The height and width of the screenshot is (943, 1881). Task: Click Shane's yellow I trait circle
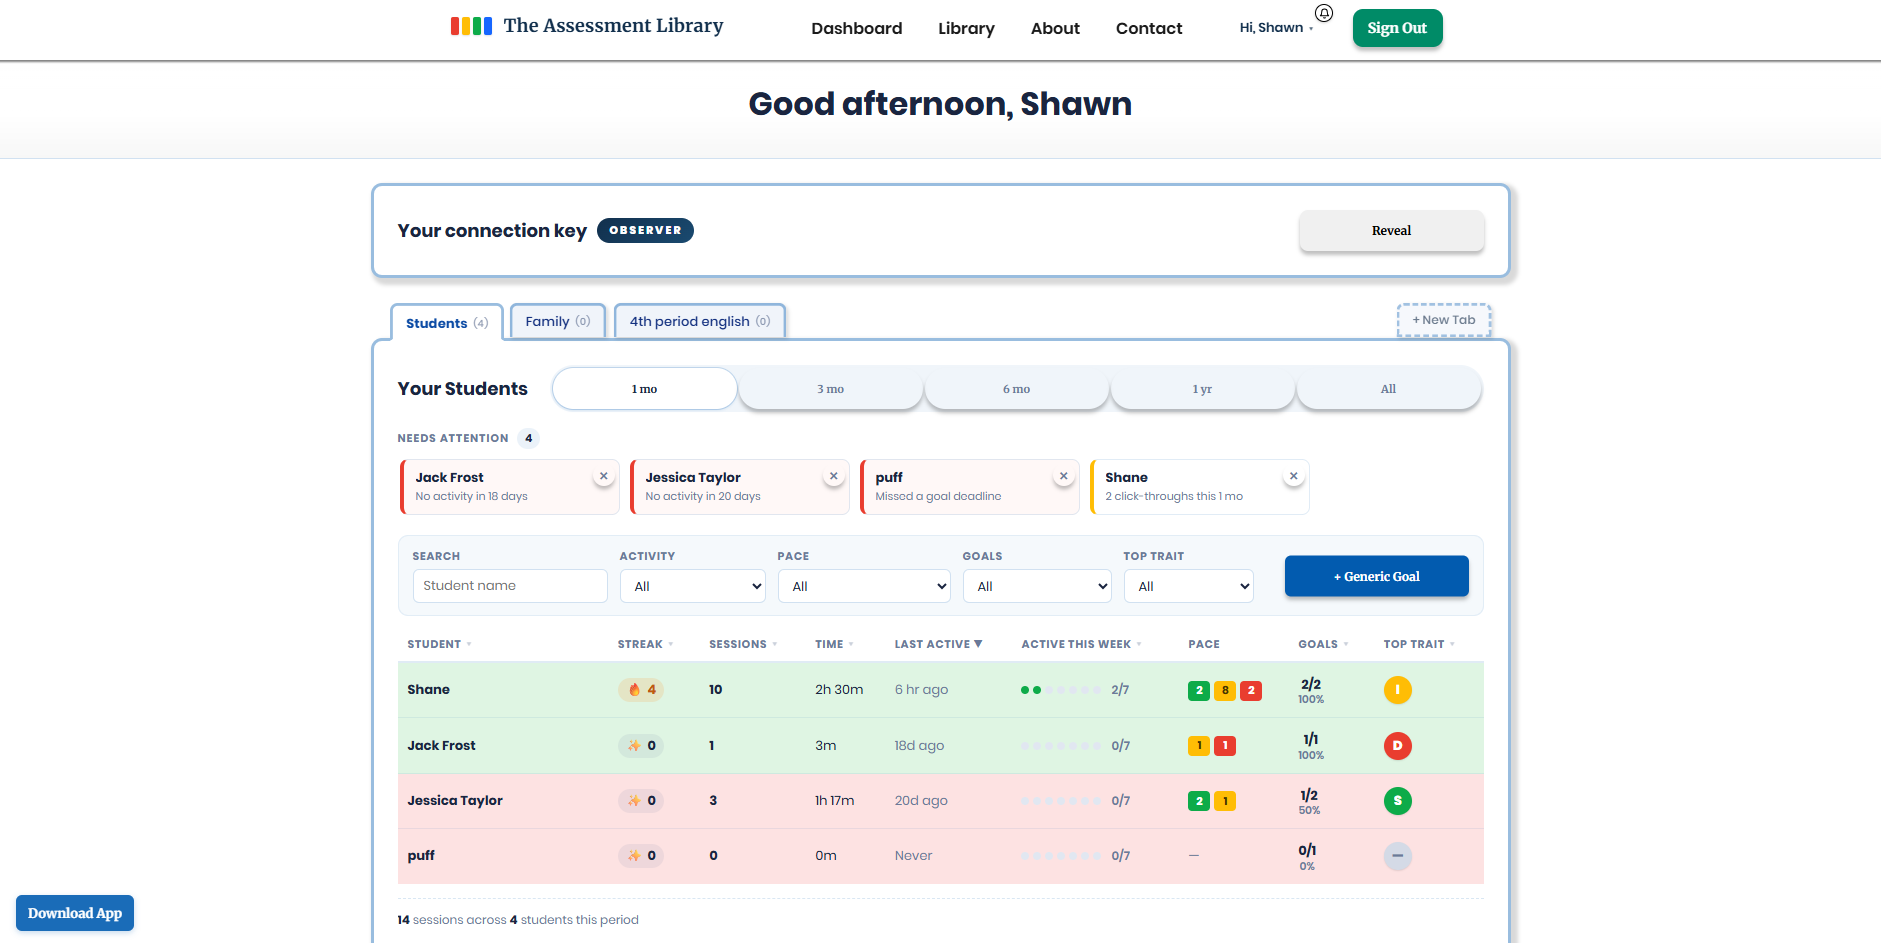click(x=1398, y=690)
